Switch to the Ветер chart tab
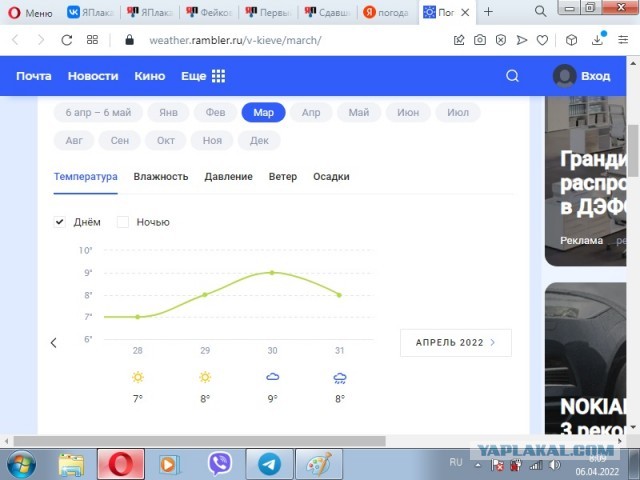640x480 pixels. [x=283, y=177]
